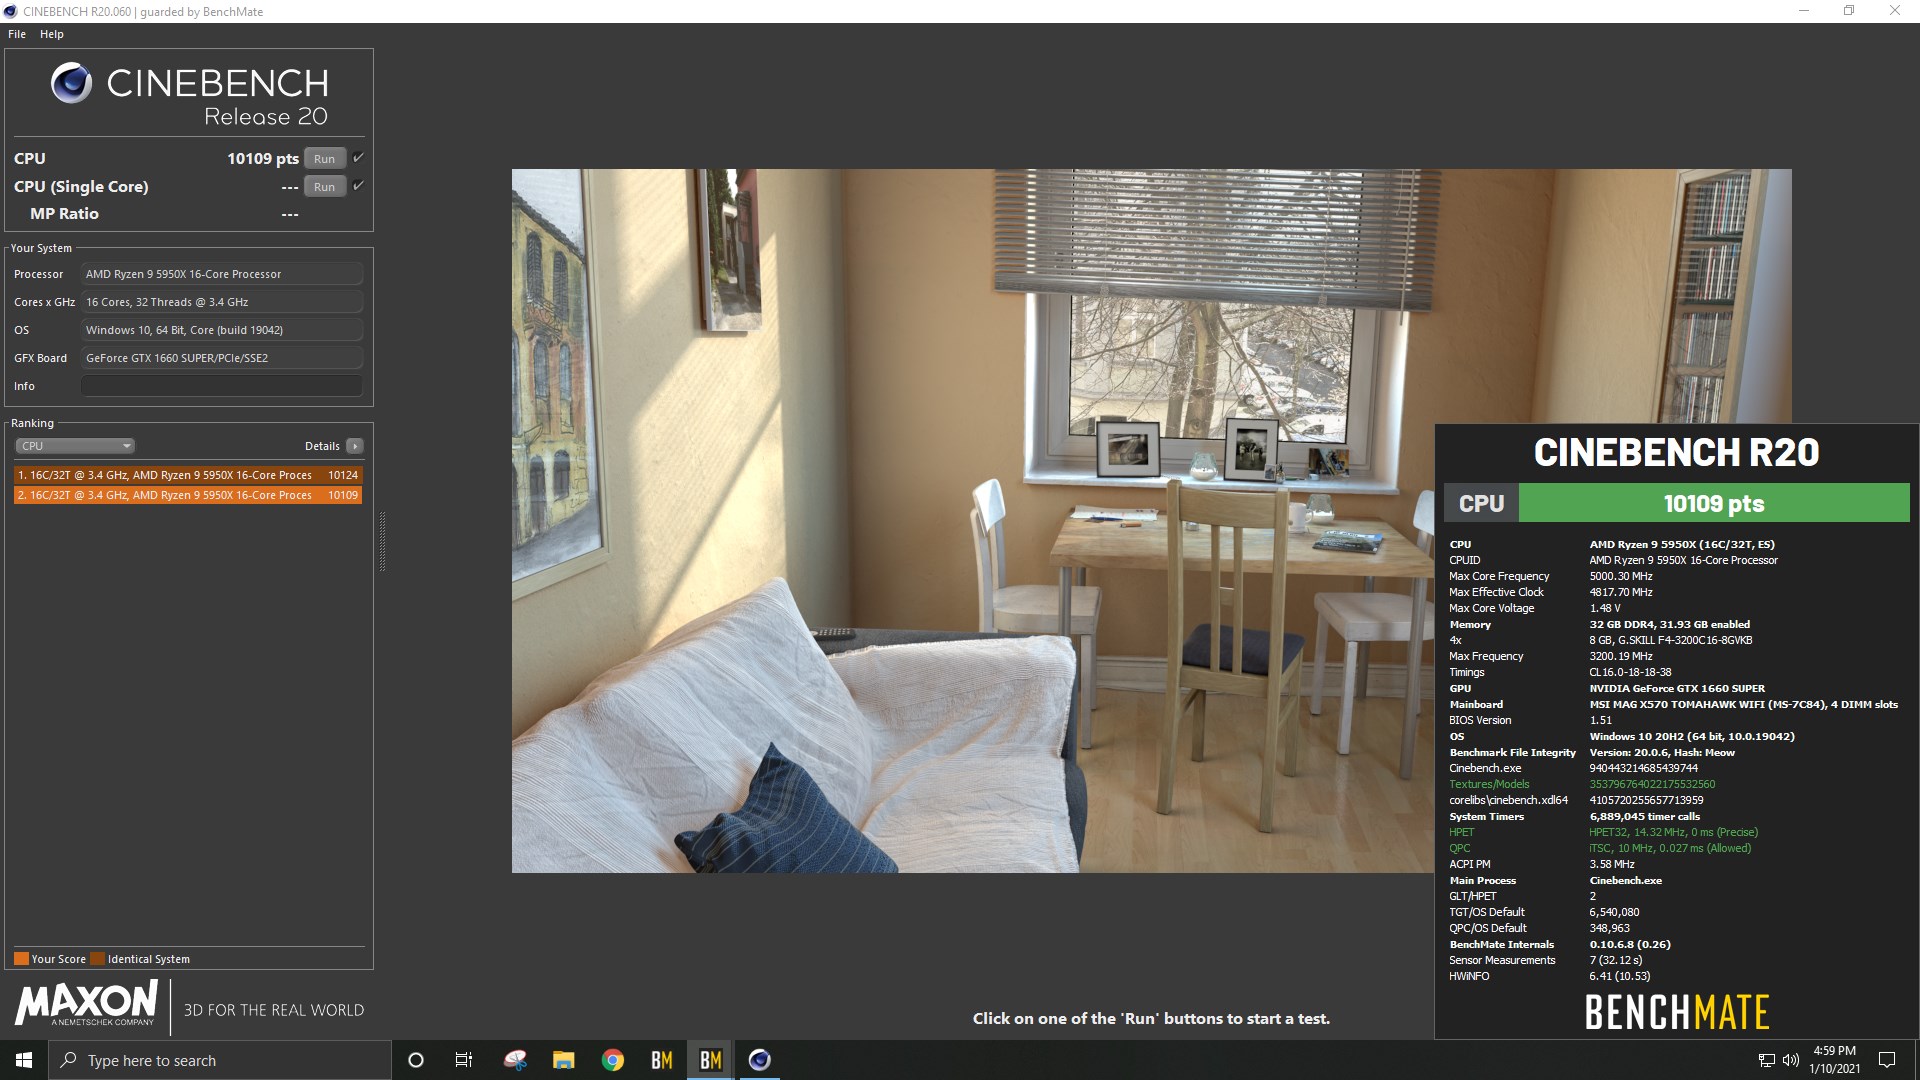This screenshot has height=1080, width=1920.
Task: Open the Ranking CPU dropdown
Action: (75, 446)
